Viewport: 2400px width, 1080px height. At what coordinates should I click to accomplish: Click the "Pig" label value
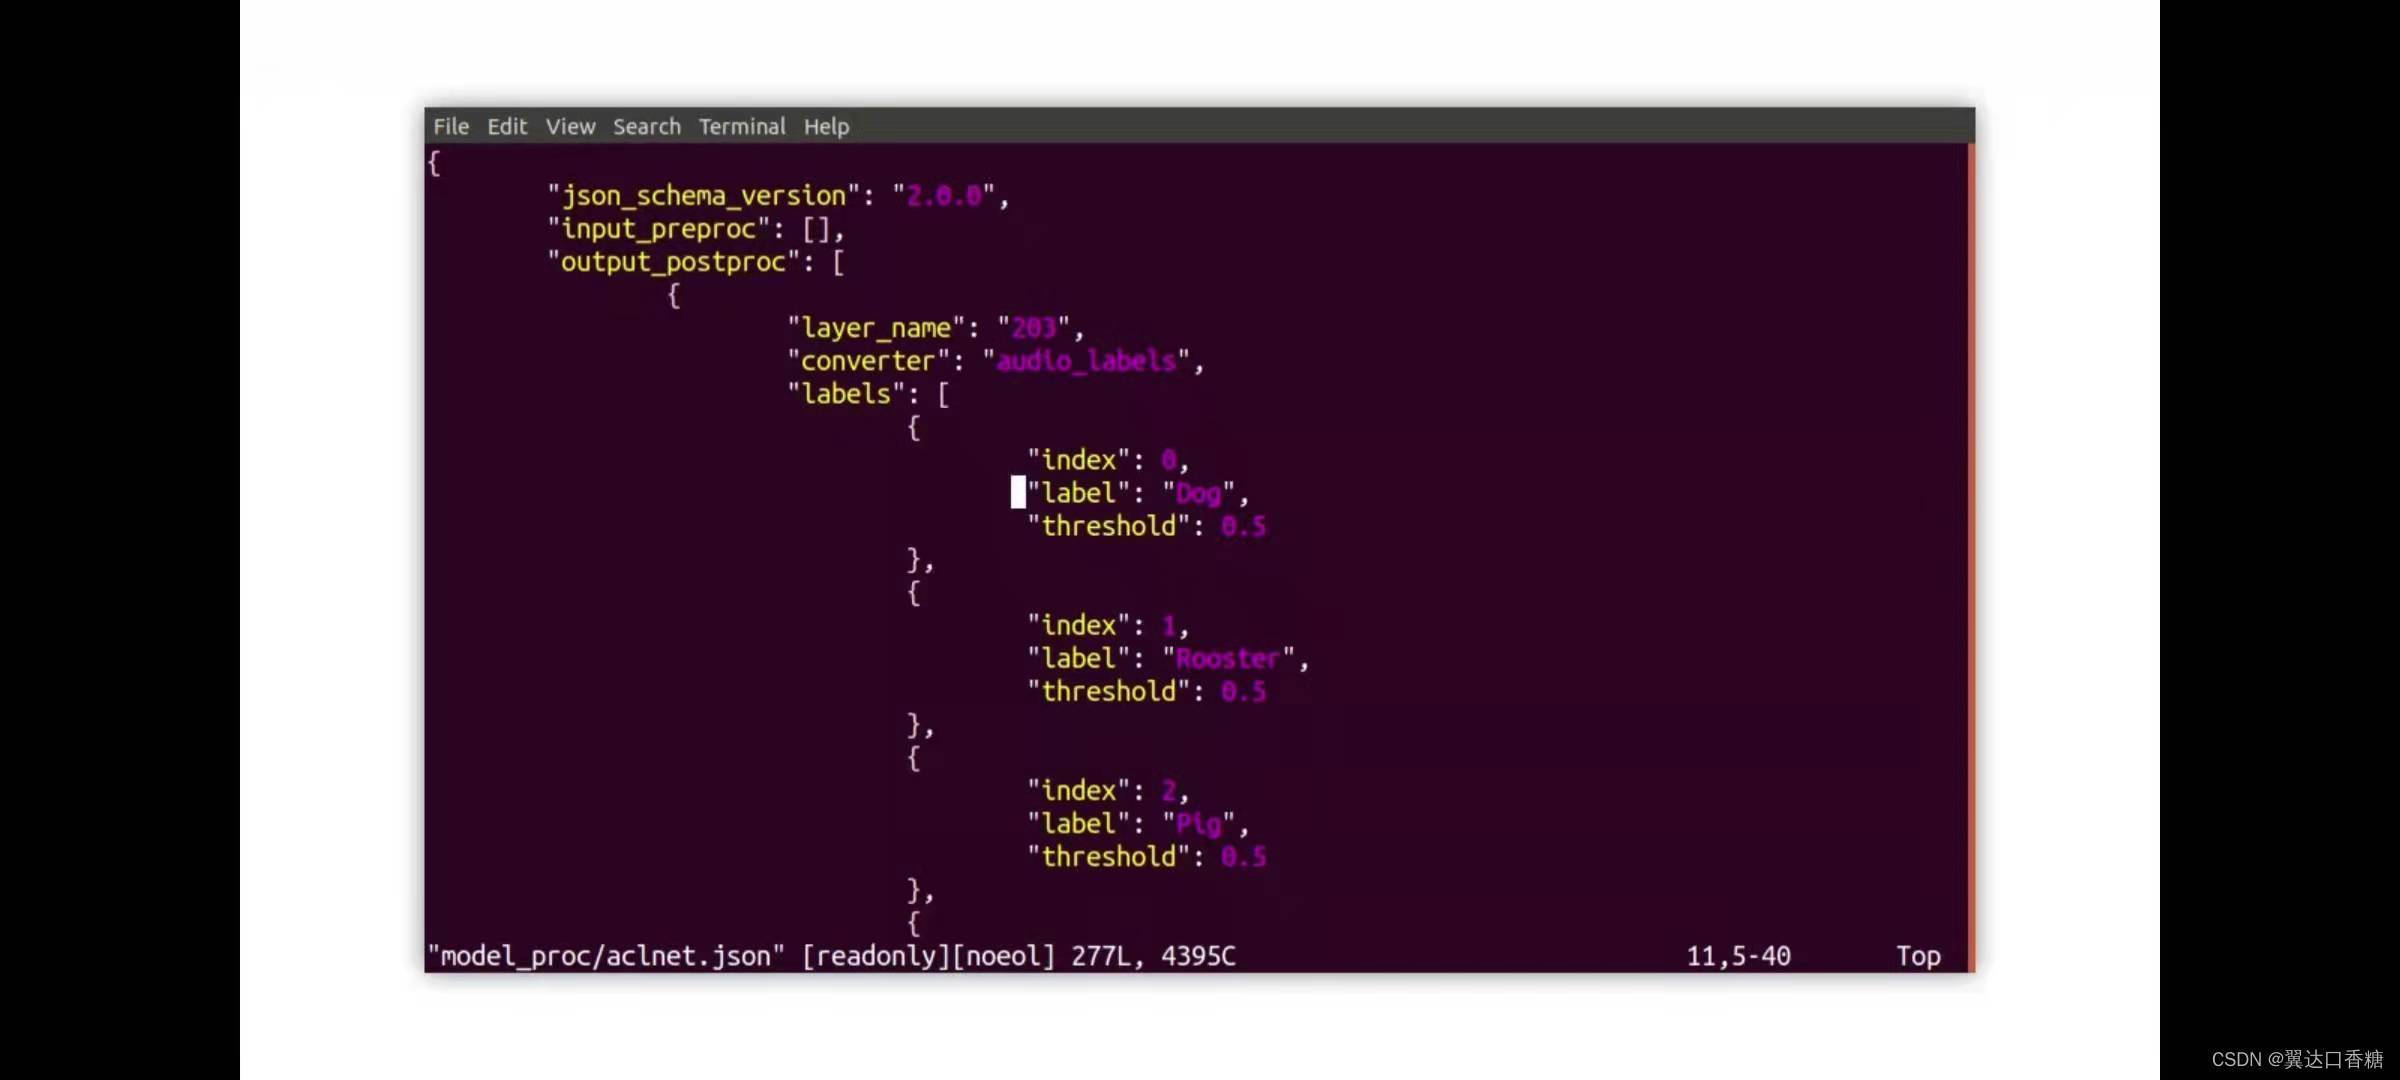[x=1198, y=824]
